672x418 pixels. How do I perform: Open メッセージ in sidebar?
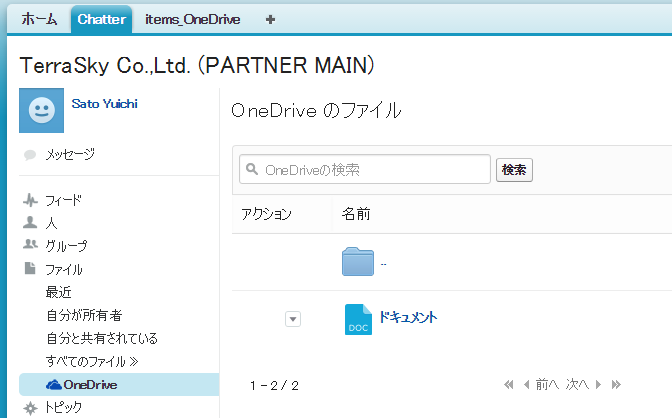pyautogui.click(x=70, y=154)
